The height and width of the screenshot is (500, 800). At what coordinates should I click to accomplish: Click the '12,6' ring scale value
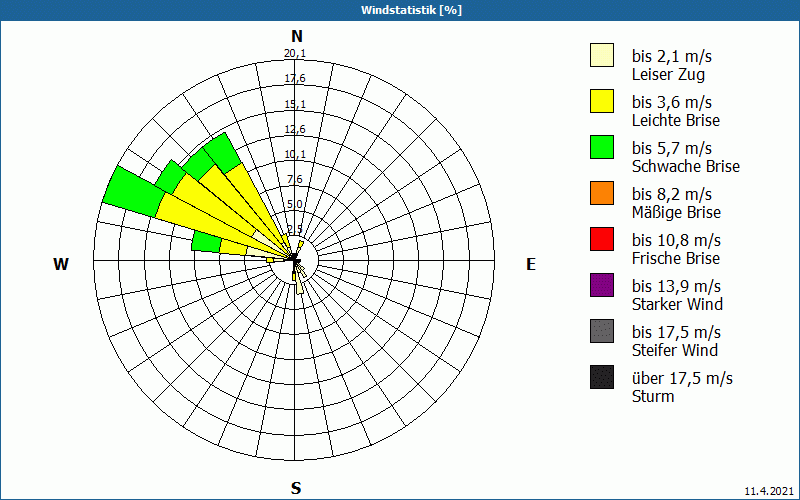[295, 129]
